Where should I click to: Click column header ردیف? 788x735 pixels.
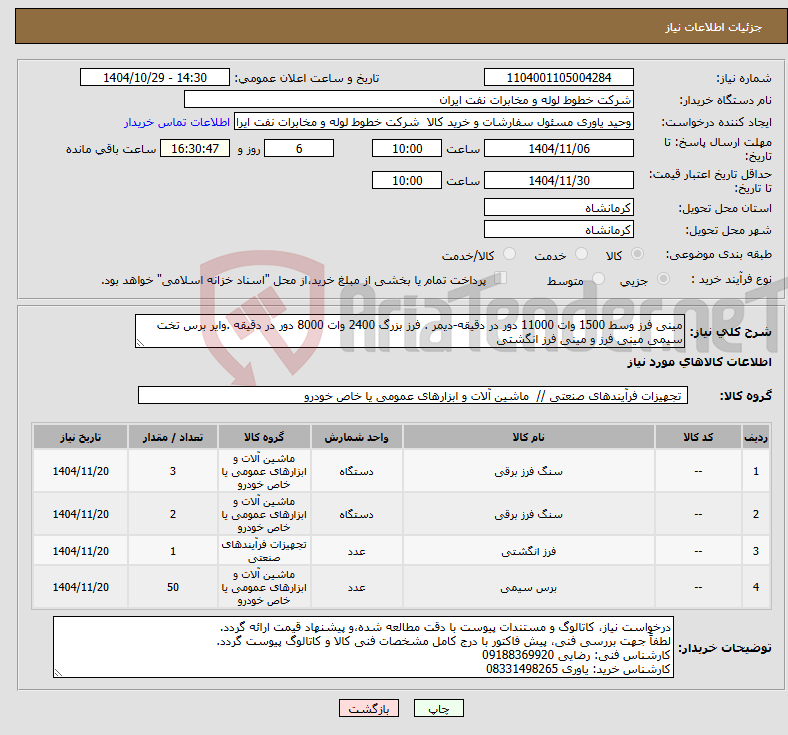(755, 437)
